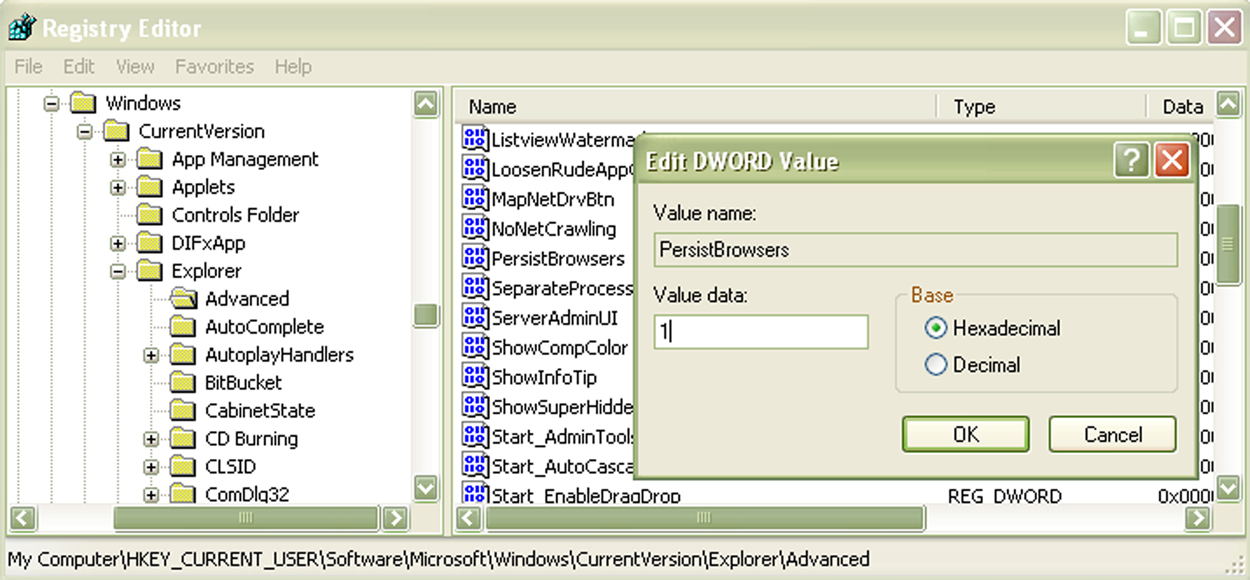Viewport: 1250px width, 580px height.
Task: Click the Data column header
Action: tap(1181, 107)
